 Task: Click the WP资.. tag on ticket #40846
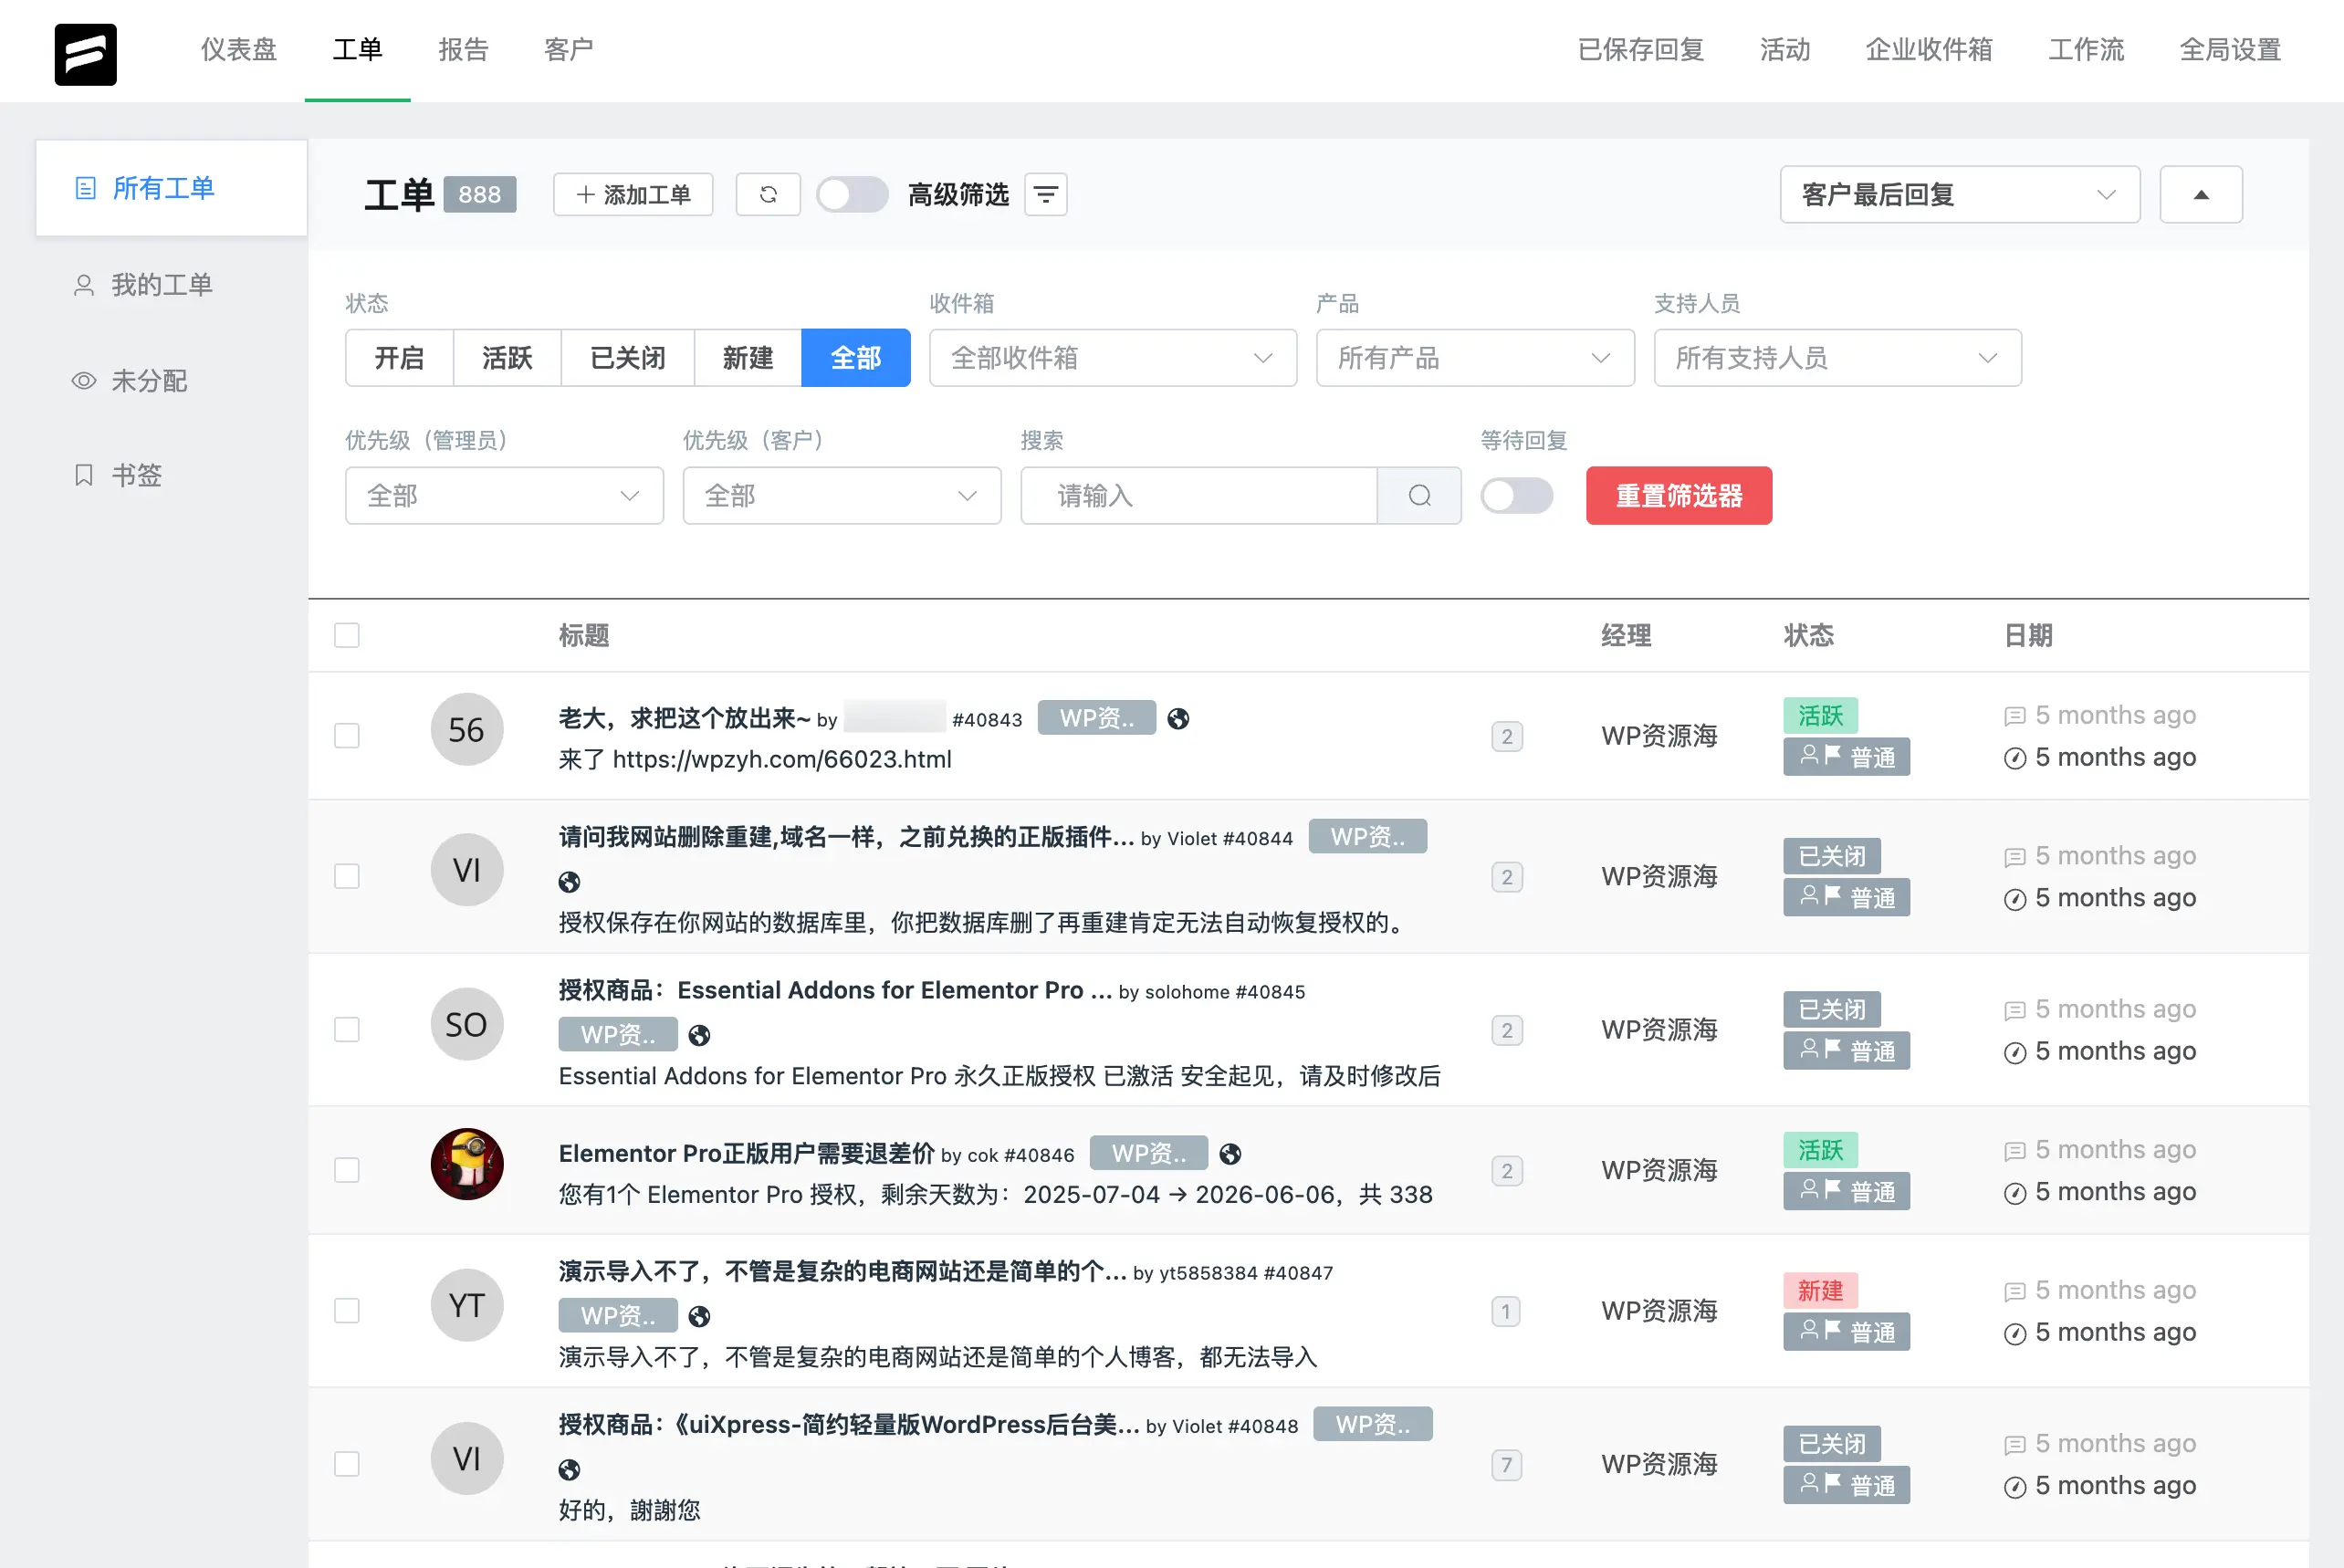pos(1149,1153)
